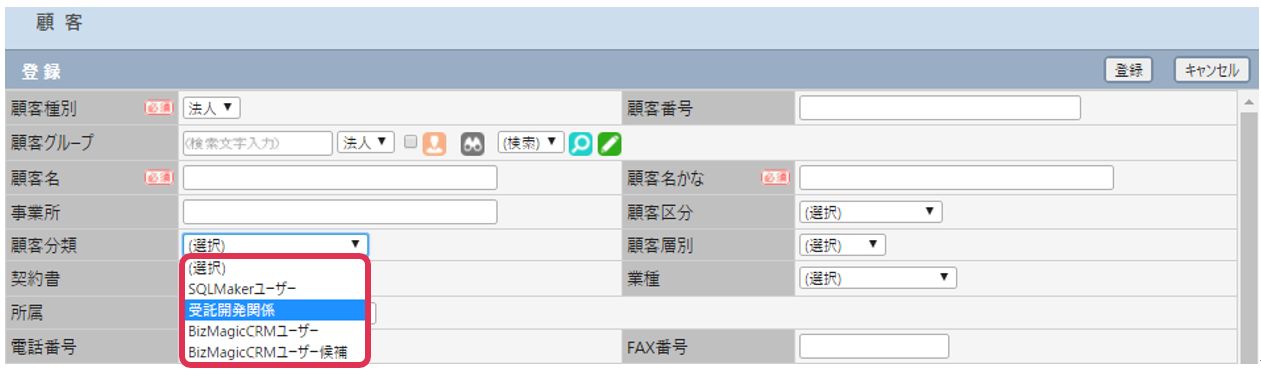Click the 顧客名かな text field
Screen dimensions: 1261x371
click(956, 178)
